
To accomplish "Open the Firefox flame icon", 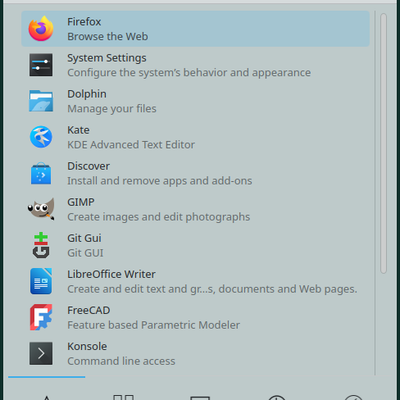I will tap(41, 29).
